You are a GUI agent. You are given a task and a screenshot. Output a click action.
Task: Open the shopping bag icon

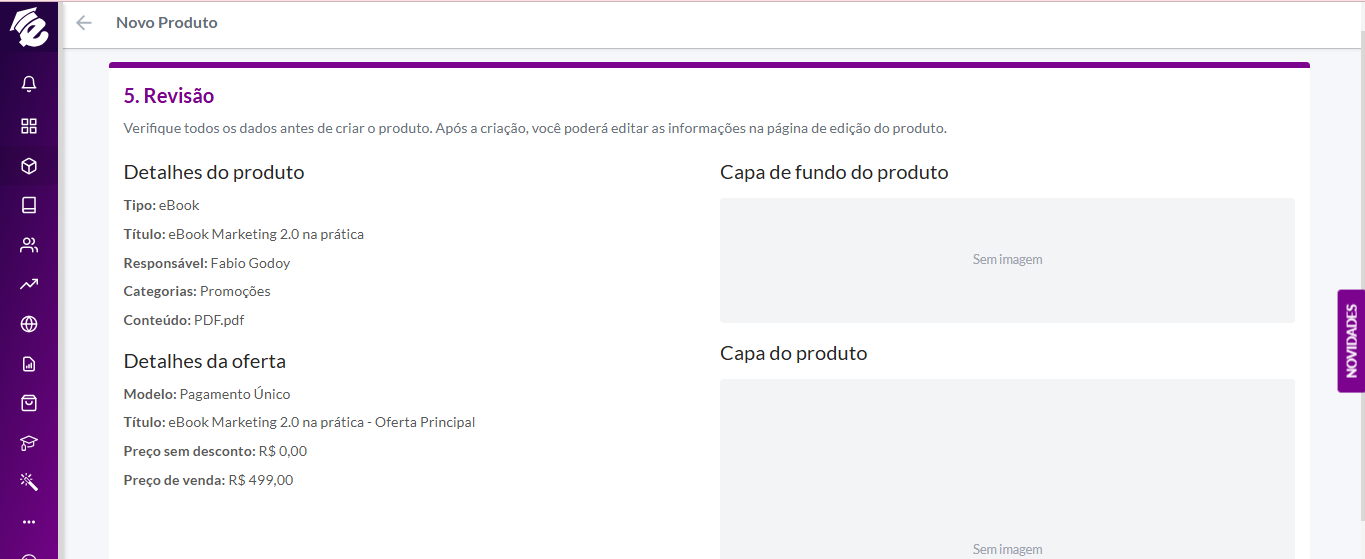tap(29, 403)
